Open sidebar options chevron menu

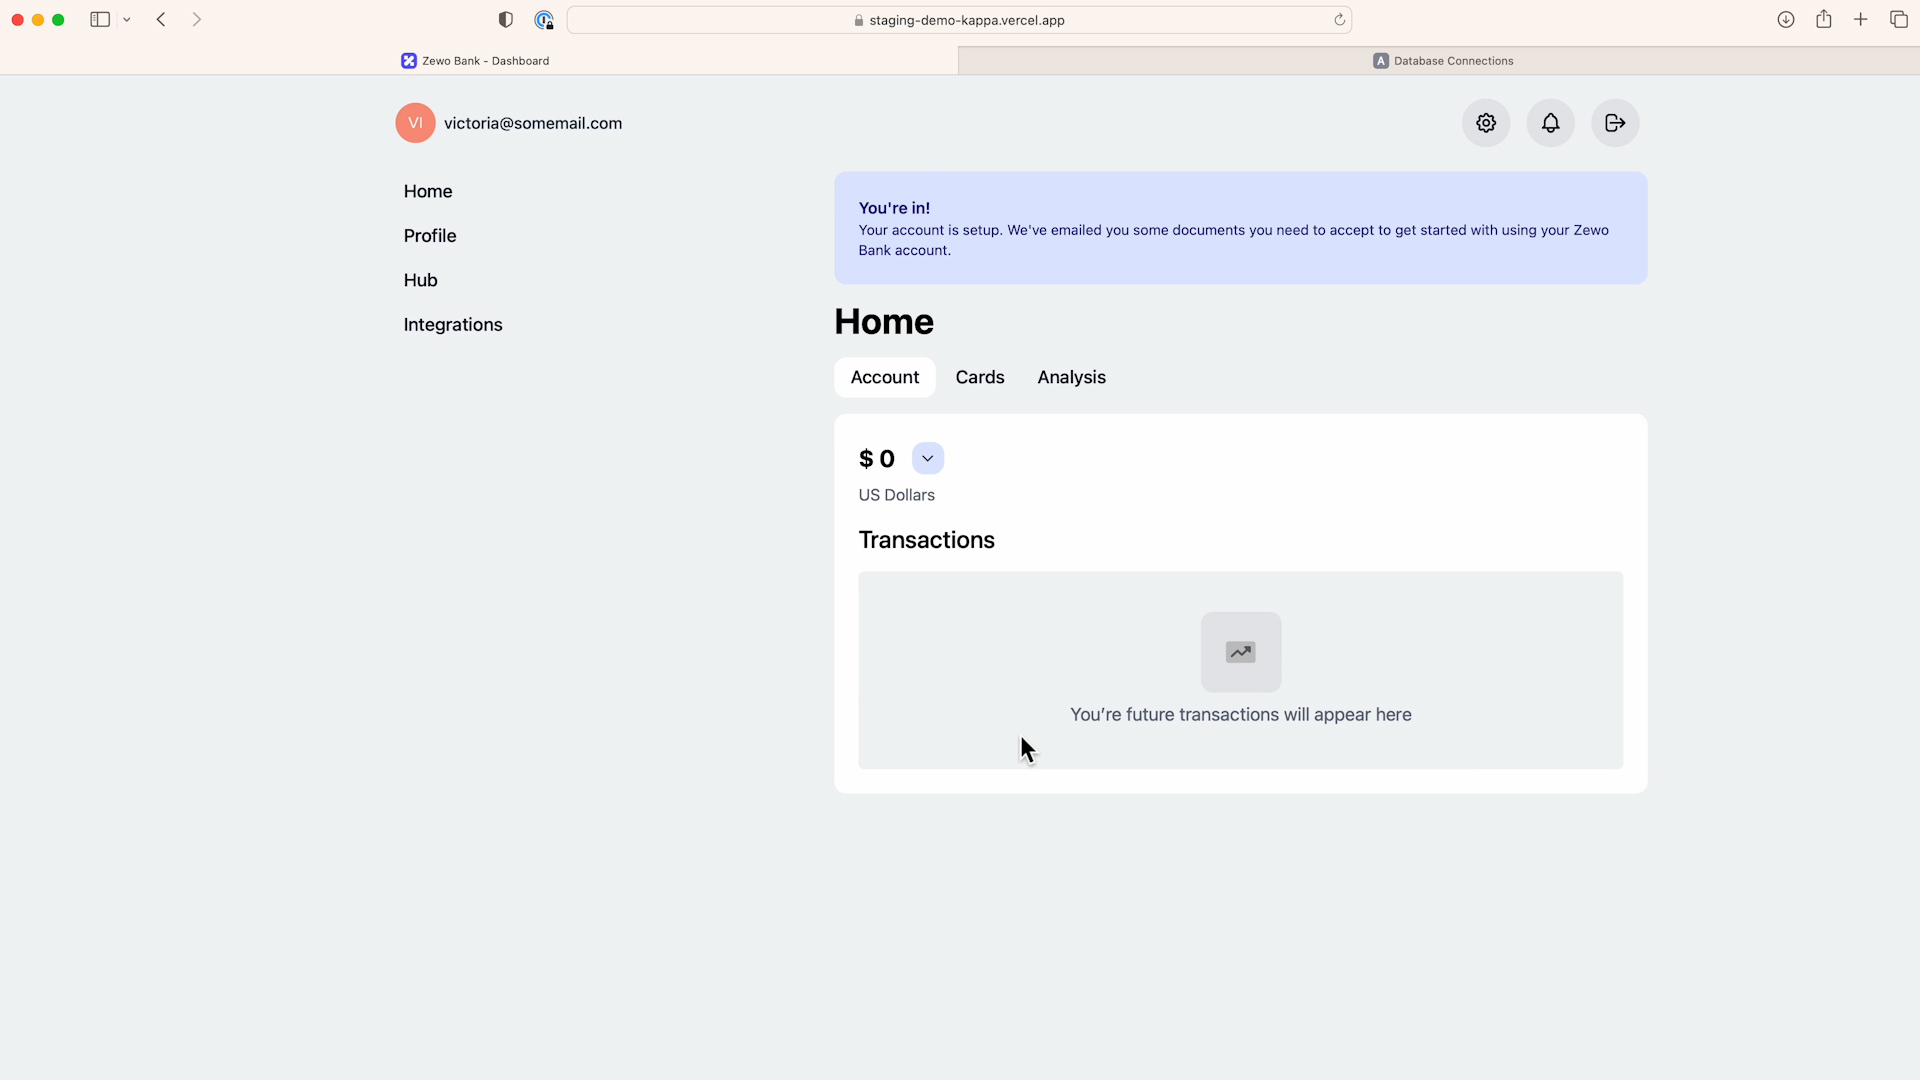[127, 20]
